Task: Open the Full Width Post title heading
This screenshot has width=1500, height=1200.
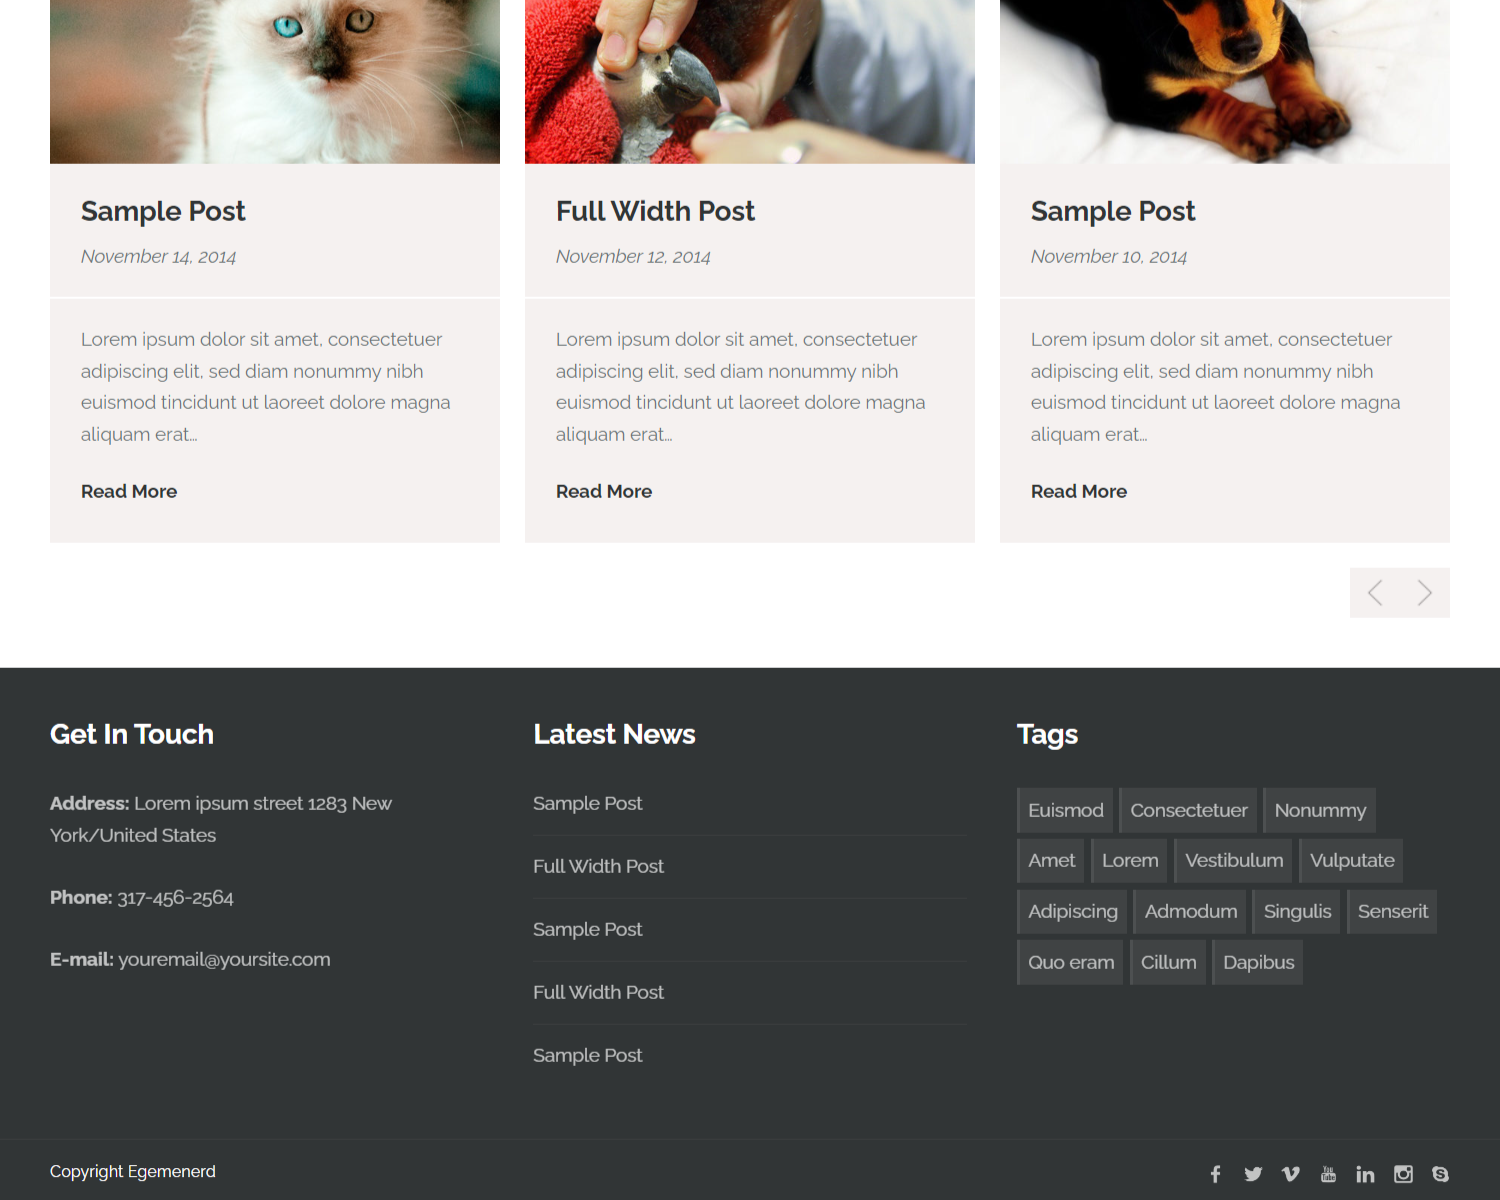Action: tap(655, 211)
